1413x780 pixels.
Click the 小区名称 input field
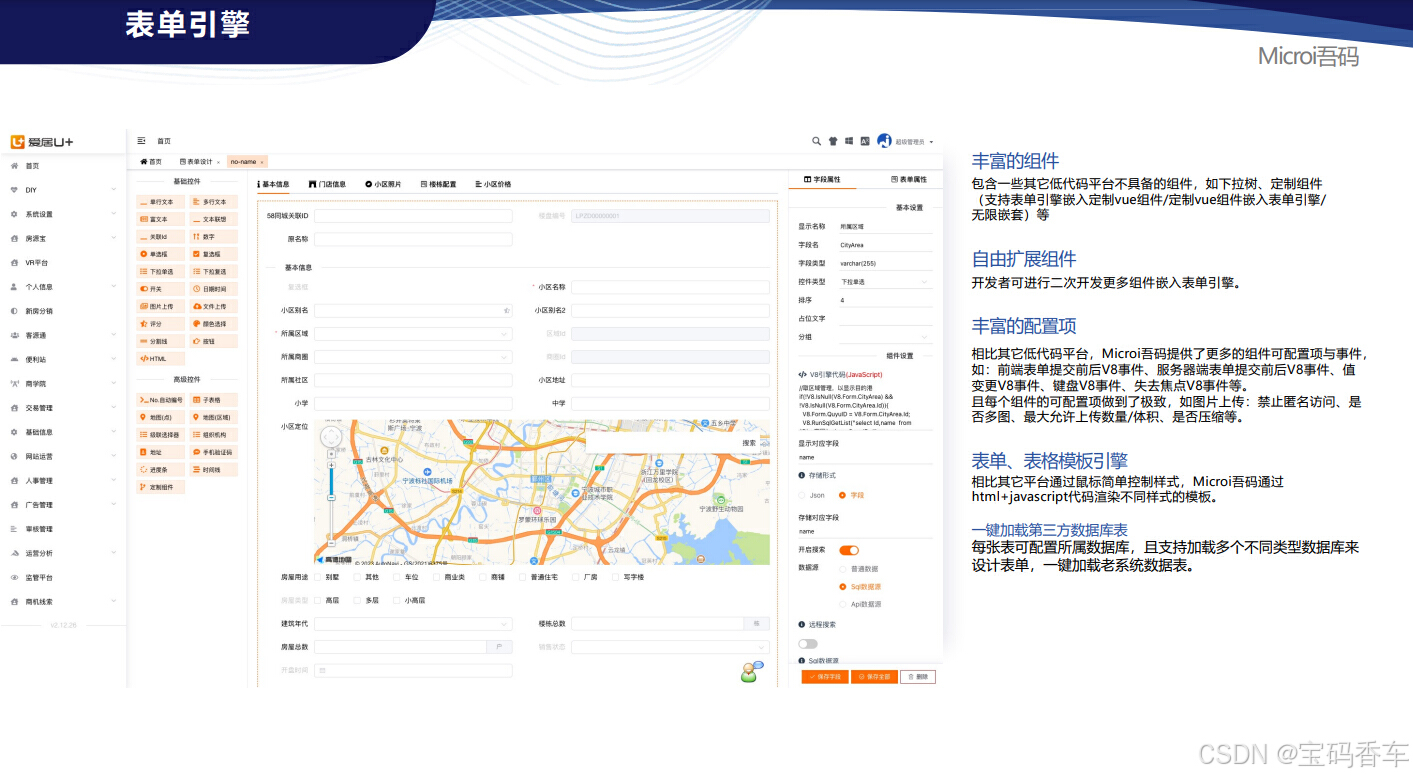670,287
